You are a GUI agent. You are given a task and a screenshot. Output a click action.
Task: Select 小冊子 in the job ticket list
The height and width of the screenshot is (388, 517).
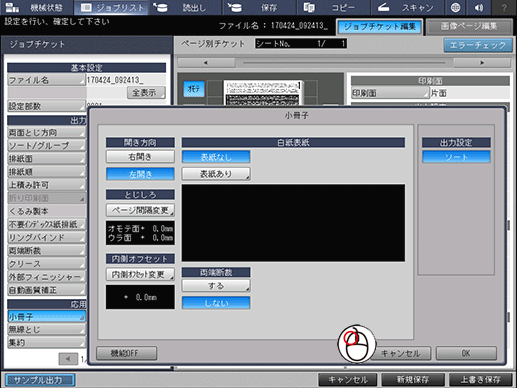[46, 316]
